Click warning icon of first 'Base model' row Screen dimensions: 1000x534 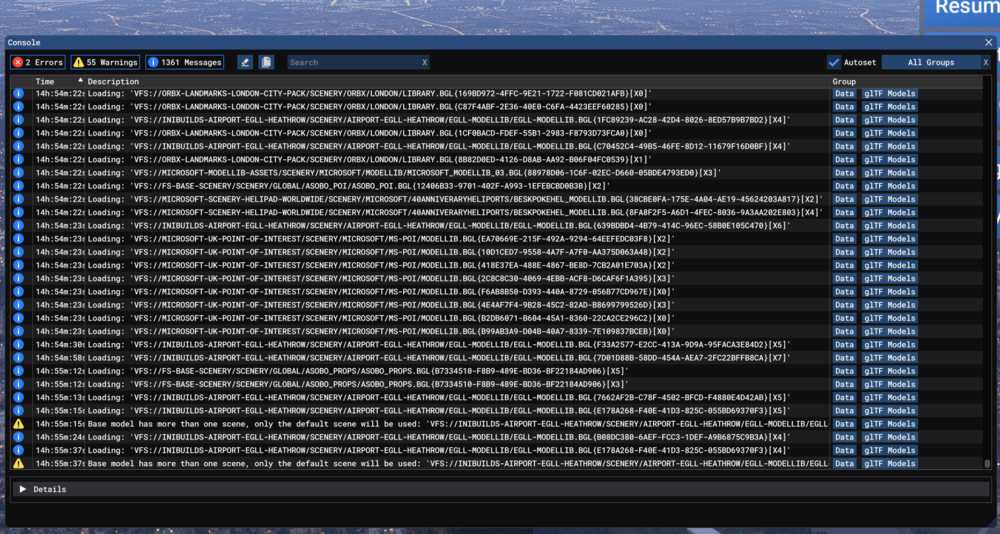pos(18,424)
